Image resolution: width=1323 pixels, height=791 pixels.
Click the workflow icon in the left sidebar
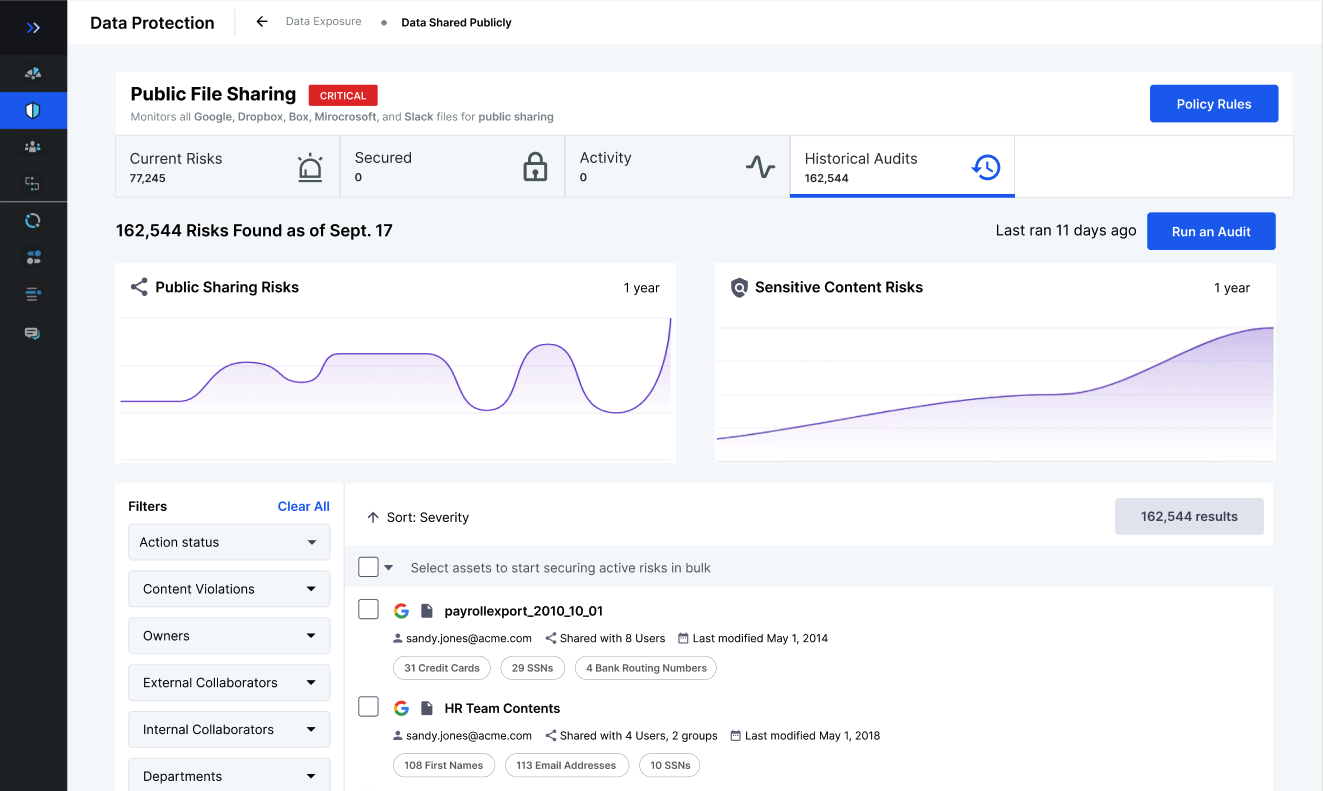click(33, 183)
